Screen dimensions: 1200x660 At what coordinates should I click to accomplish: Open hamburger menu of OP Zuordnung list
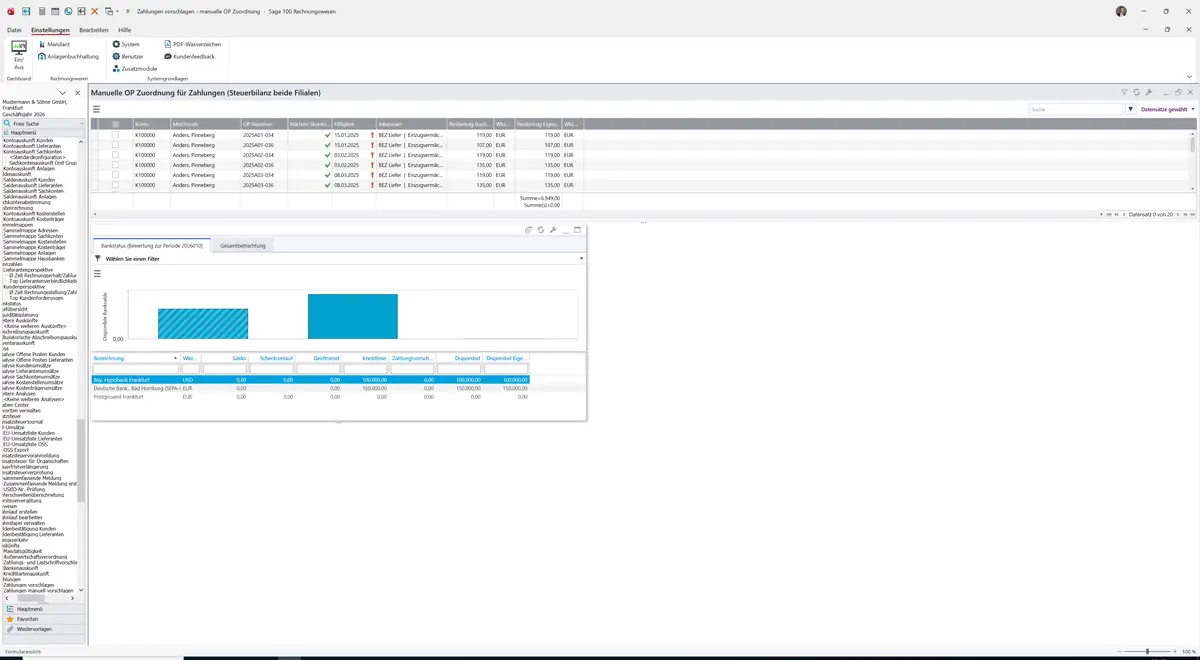coord(97,109)
